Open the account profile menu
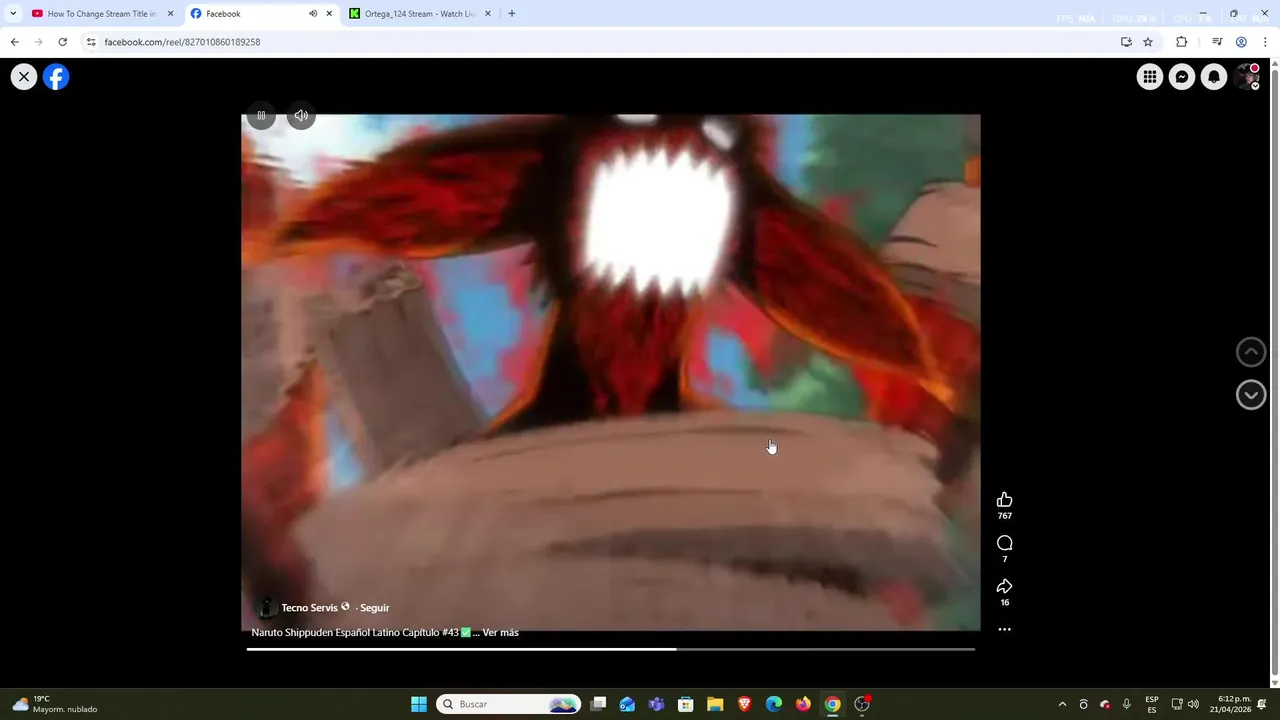 pyautogui.click(x=1247, y=77)
